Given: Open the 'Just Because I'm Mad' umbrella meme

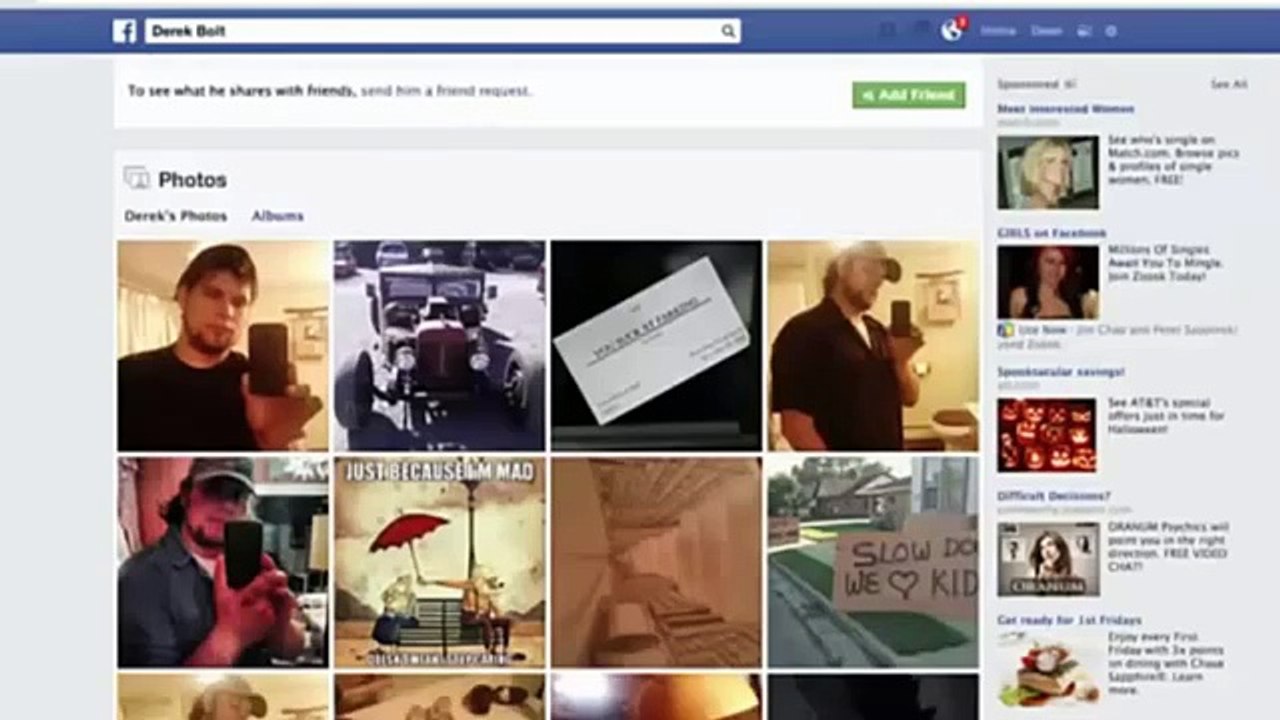Looking at the screenshot, I should pyautogui.click(x=440, y=563).
